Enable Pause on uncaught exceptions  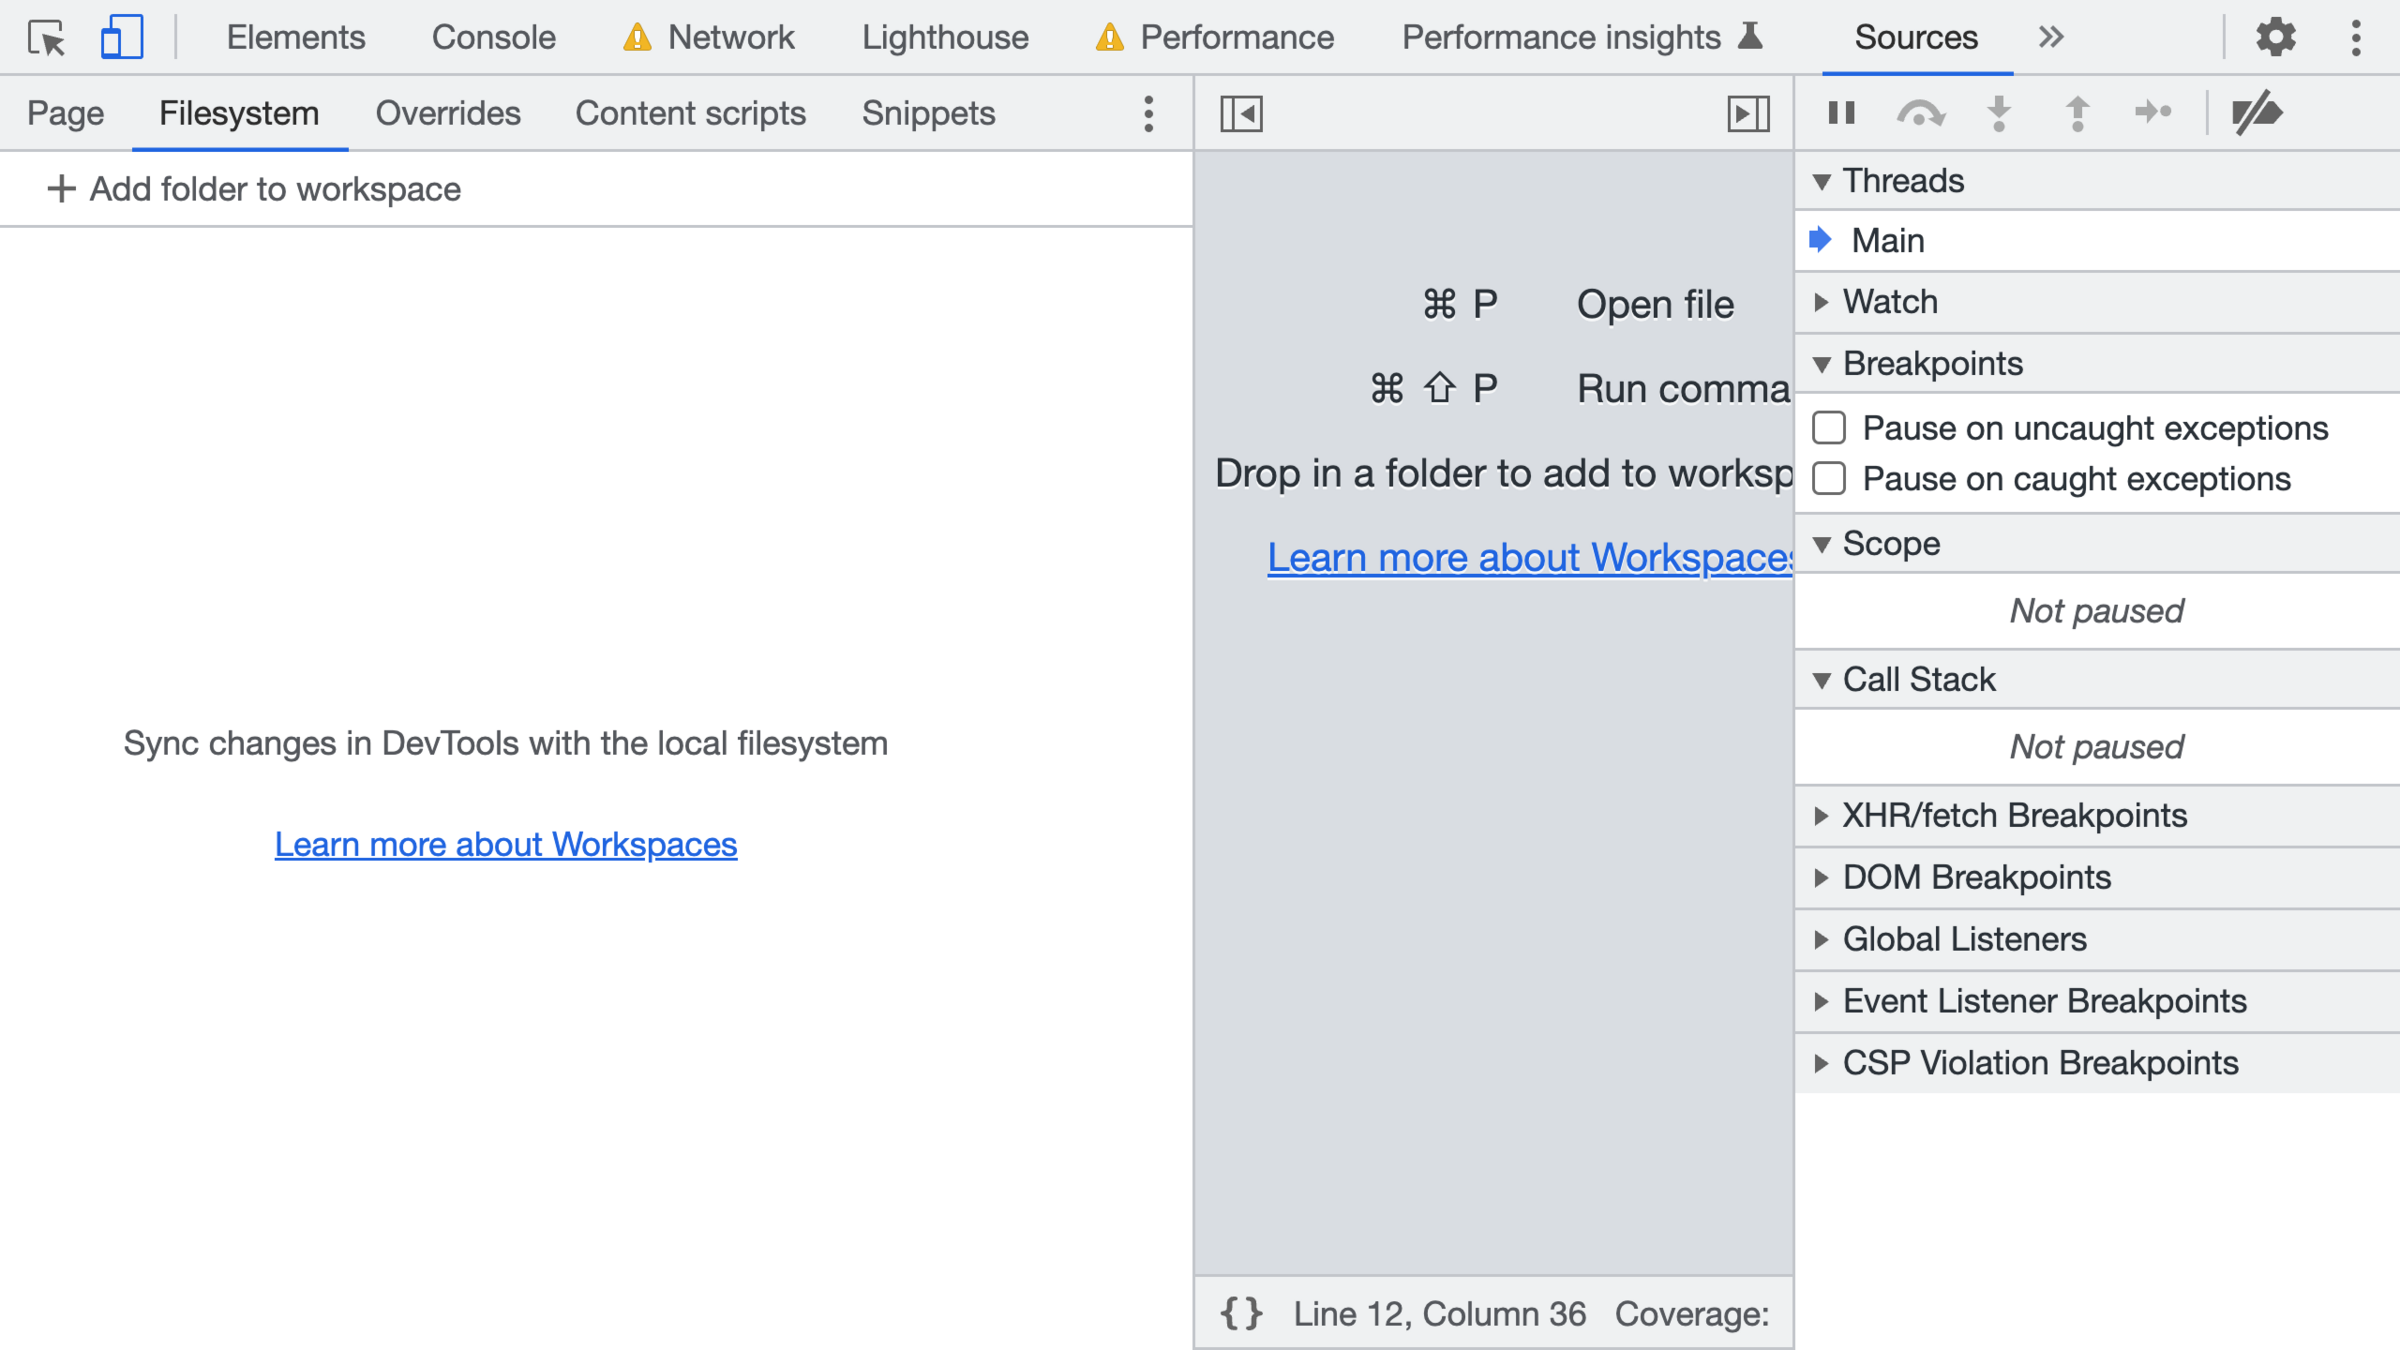(1829, 428)
